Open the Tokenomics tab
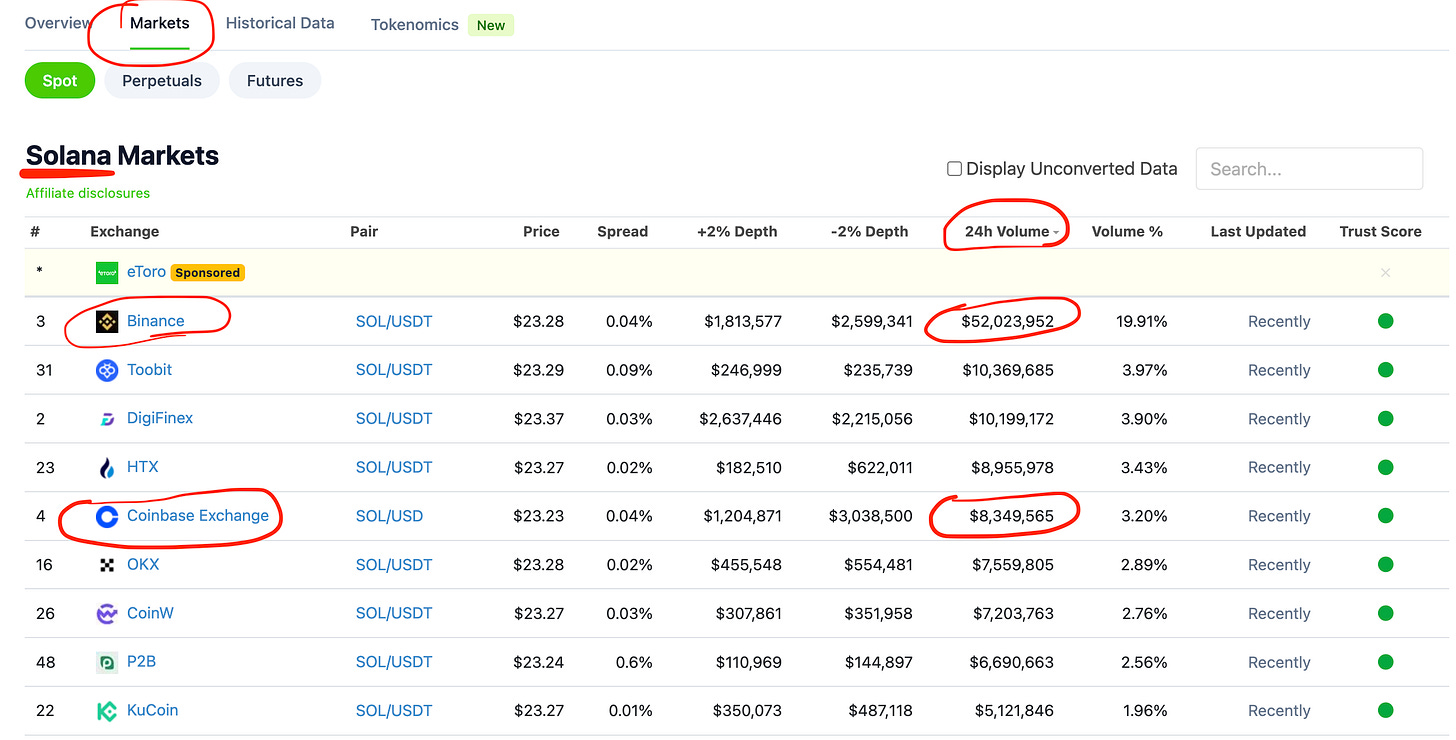Viewport: 1456px width, 740px height. pyautogui.click(x=415, y=25)
